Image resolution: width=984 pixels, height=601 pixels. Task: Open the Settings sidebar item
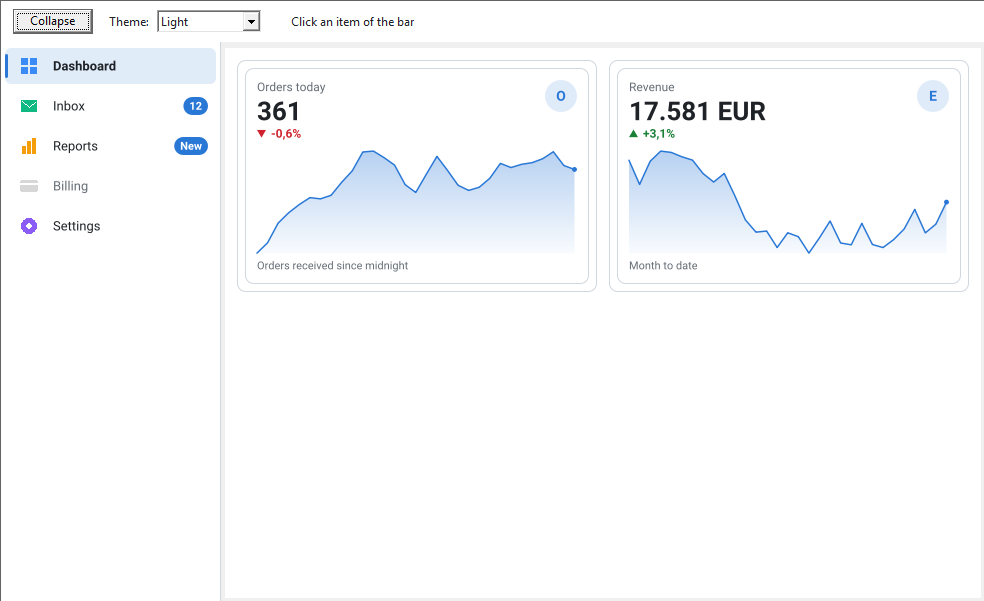(110, 226)
